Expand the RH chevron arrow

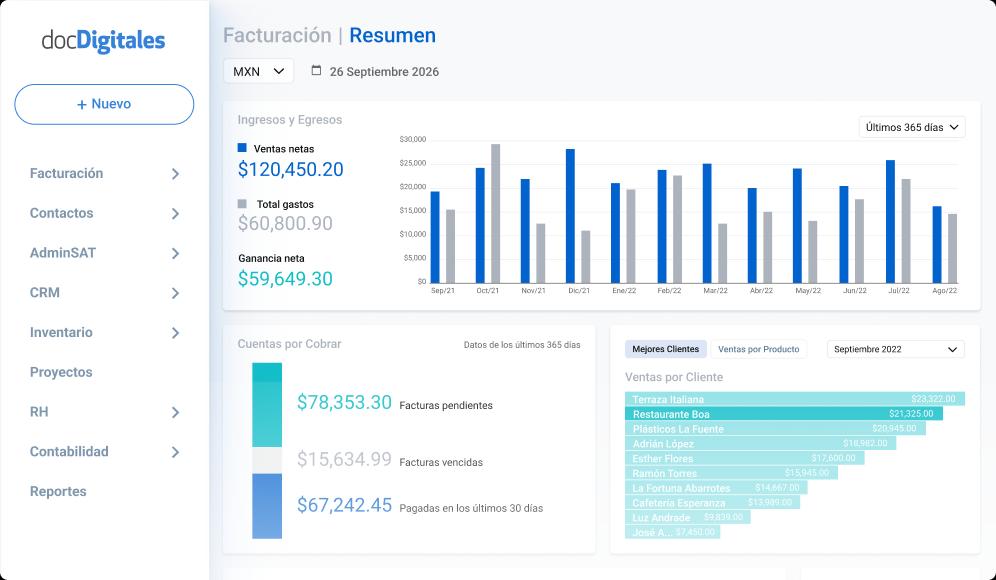(x=175, y=413)
